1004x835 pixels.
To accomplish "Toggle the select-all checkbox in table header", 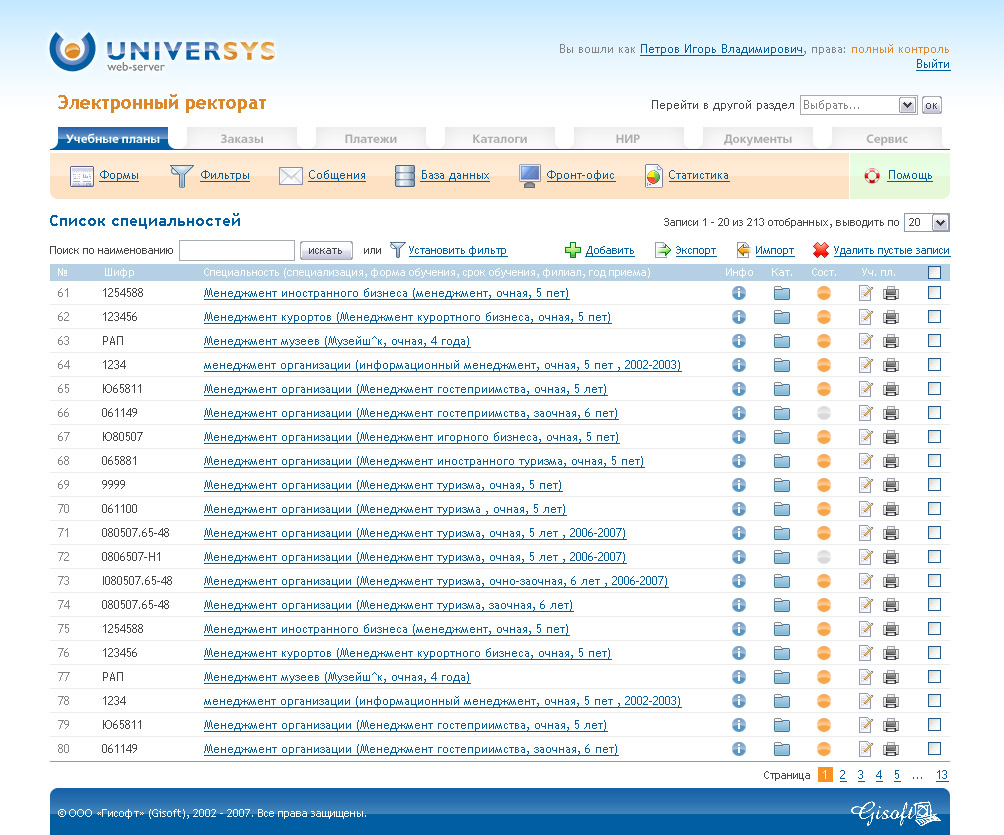I will pos(934,272).
